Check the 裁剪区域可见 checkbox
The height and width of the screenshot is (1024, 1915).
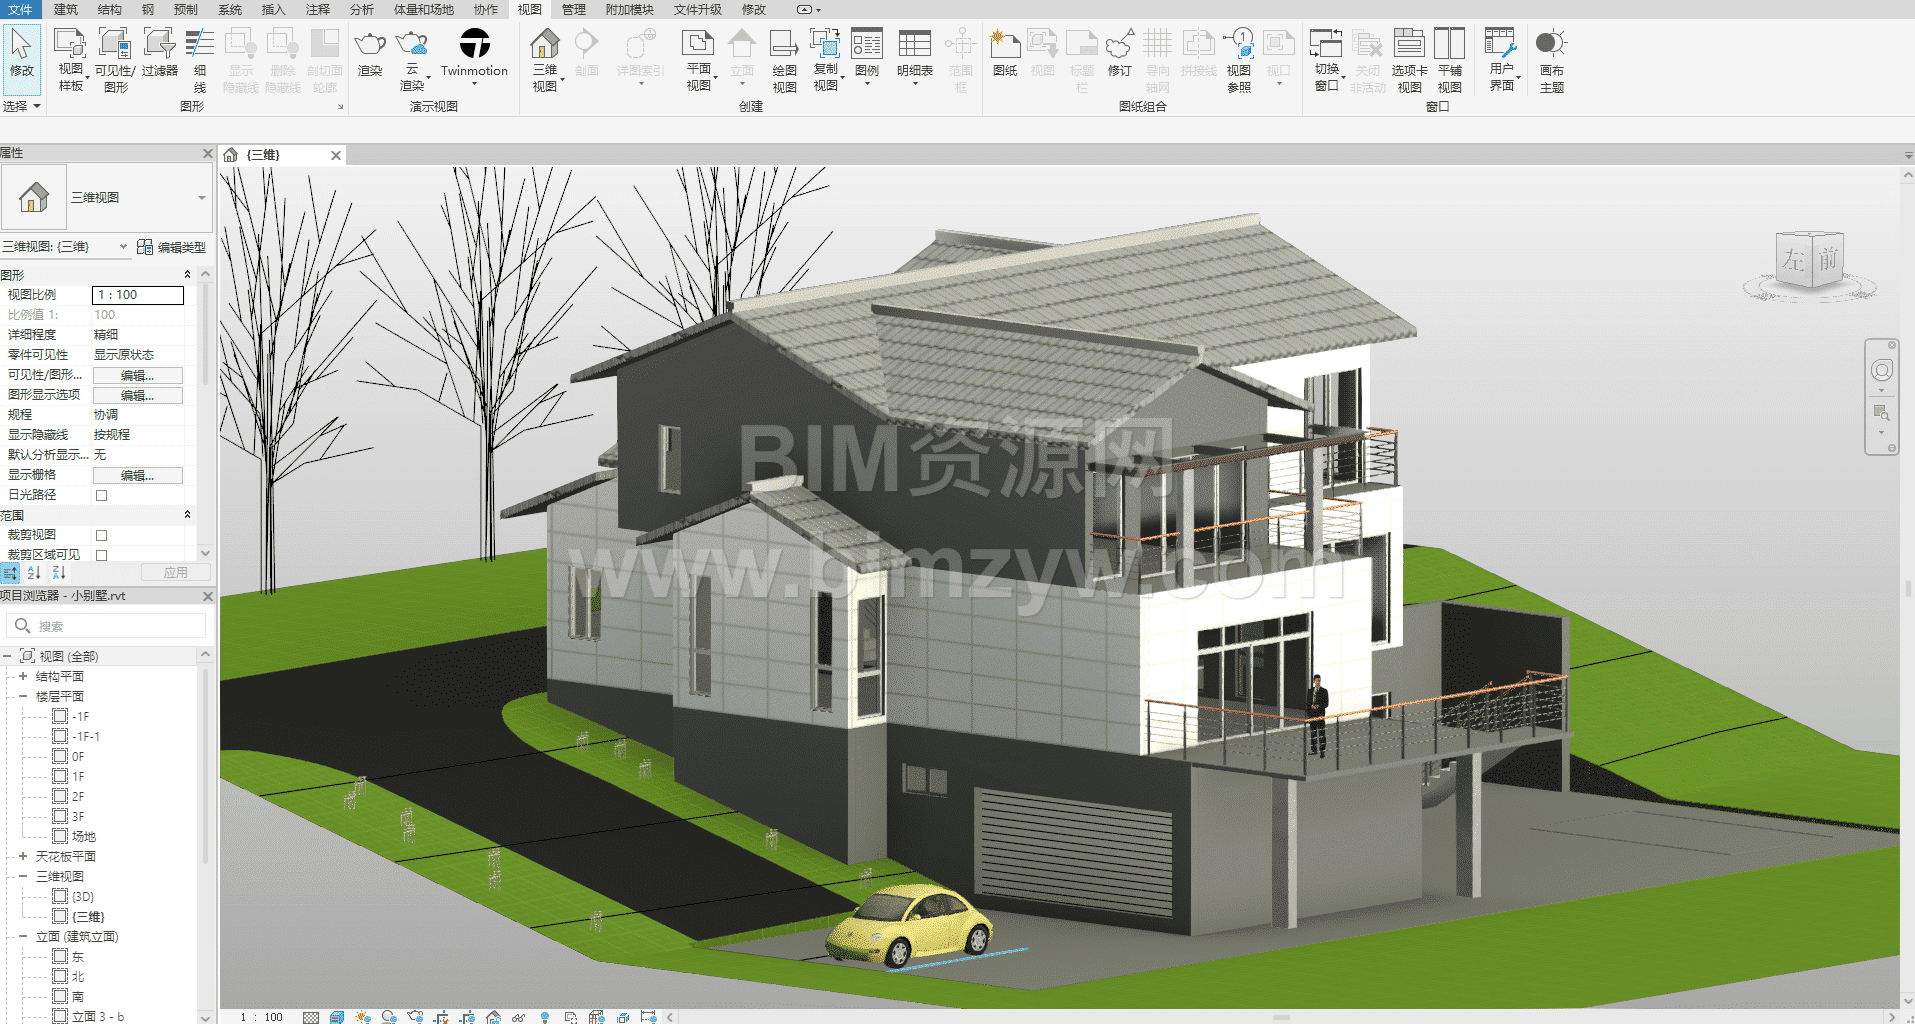point(101,555)
